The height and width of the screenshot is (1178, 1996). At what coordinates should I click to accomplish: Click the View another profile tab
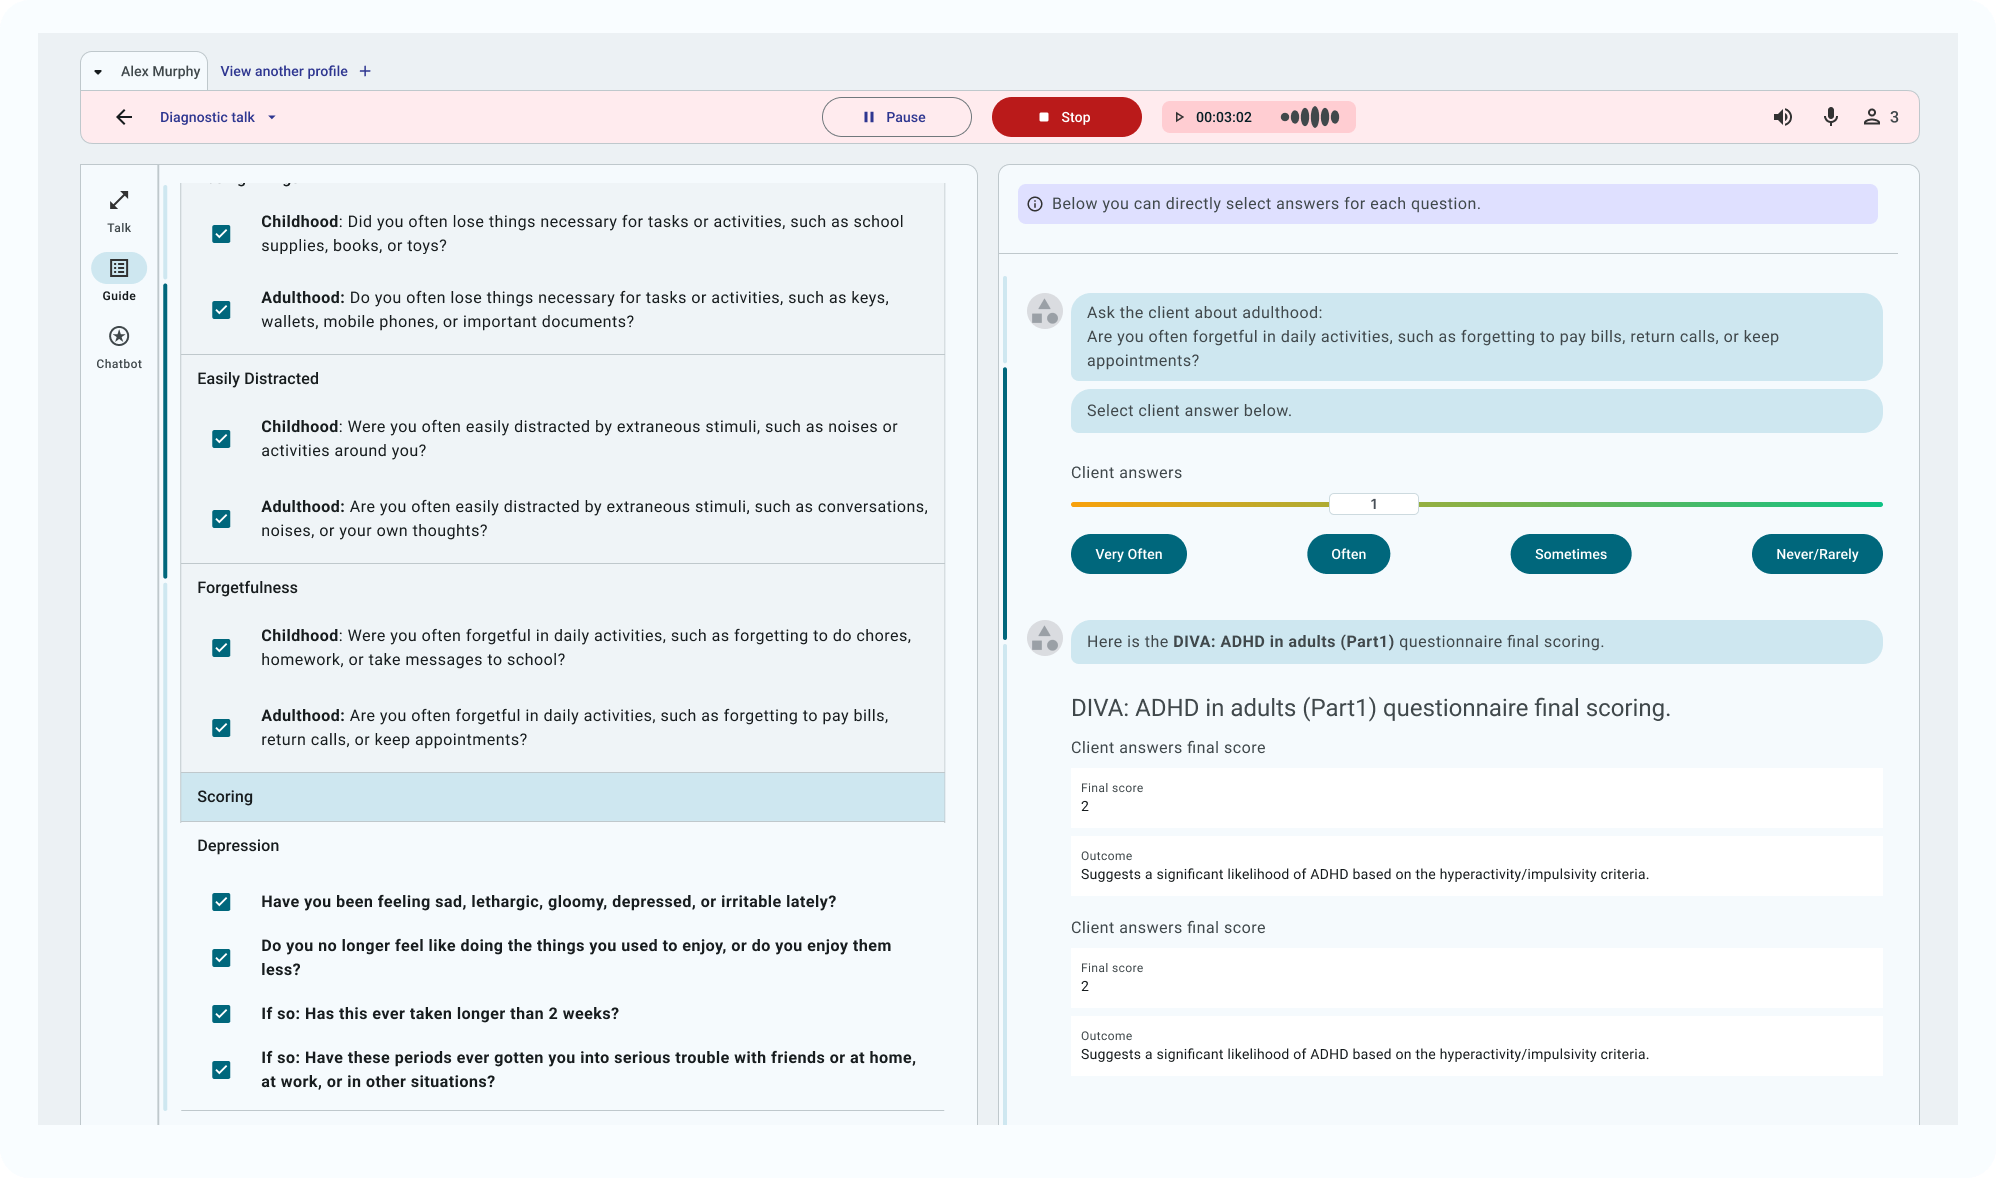[284, 71]
